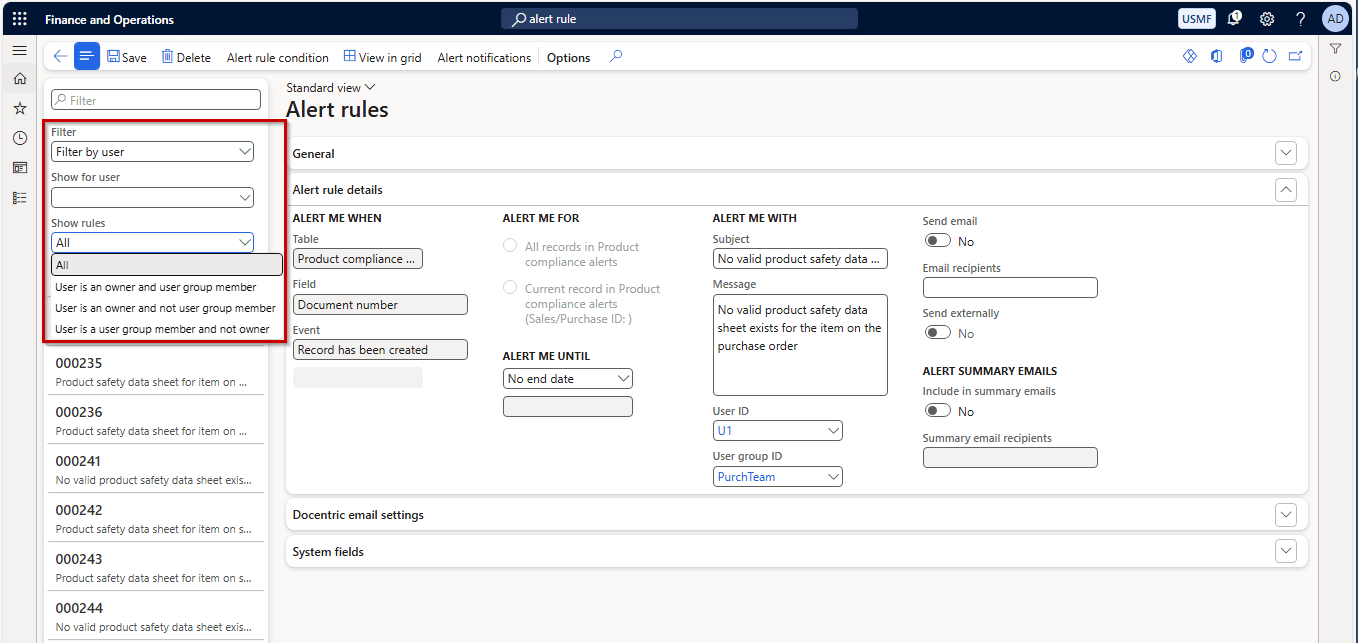The height and width of the screenshot is (643, 1358).
Task: Select alert rule 000241
Action: [x=156, y=470]
